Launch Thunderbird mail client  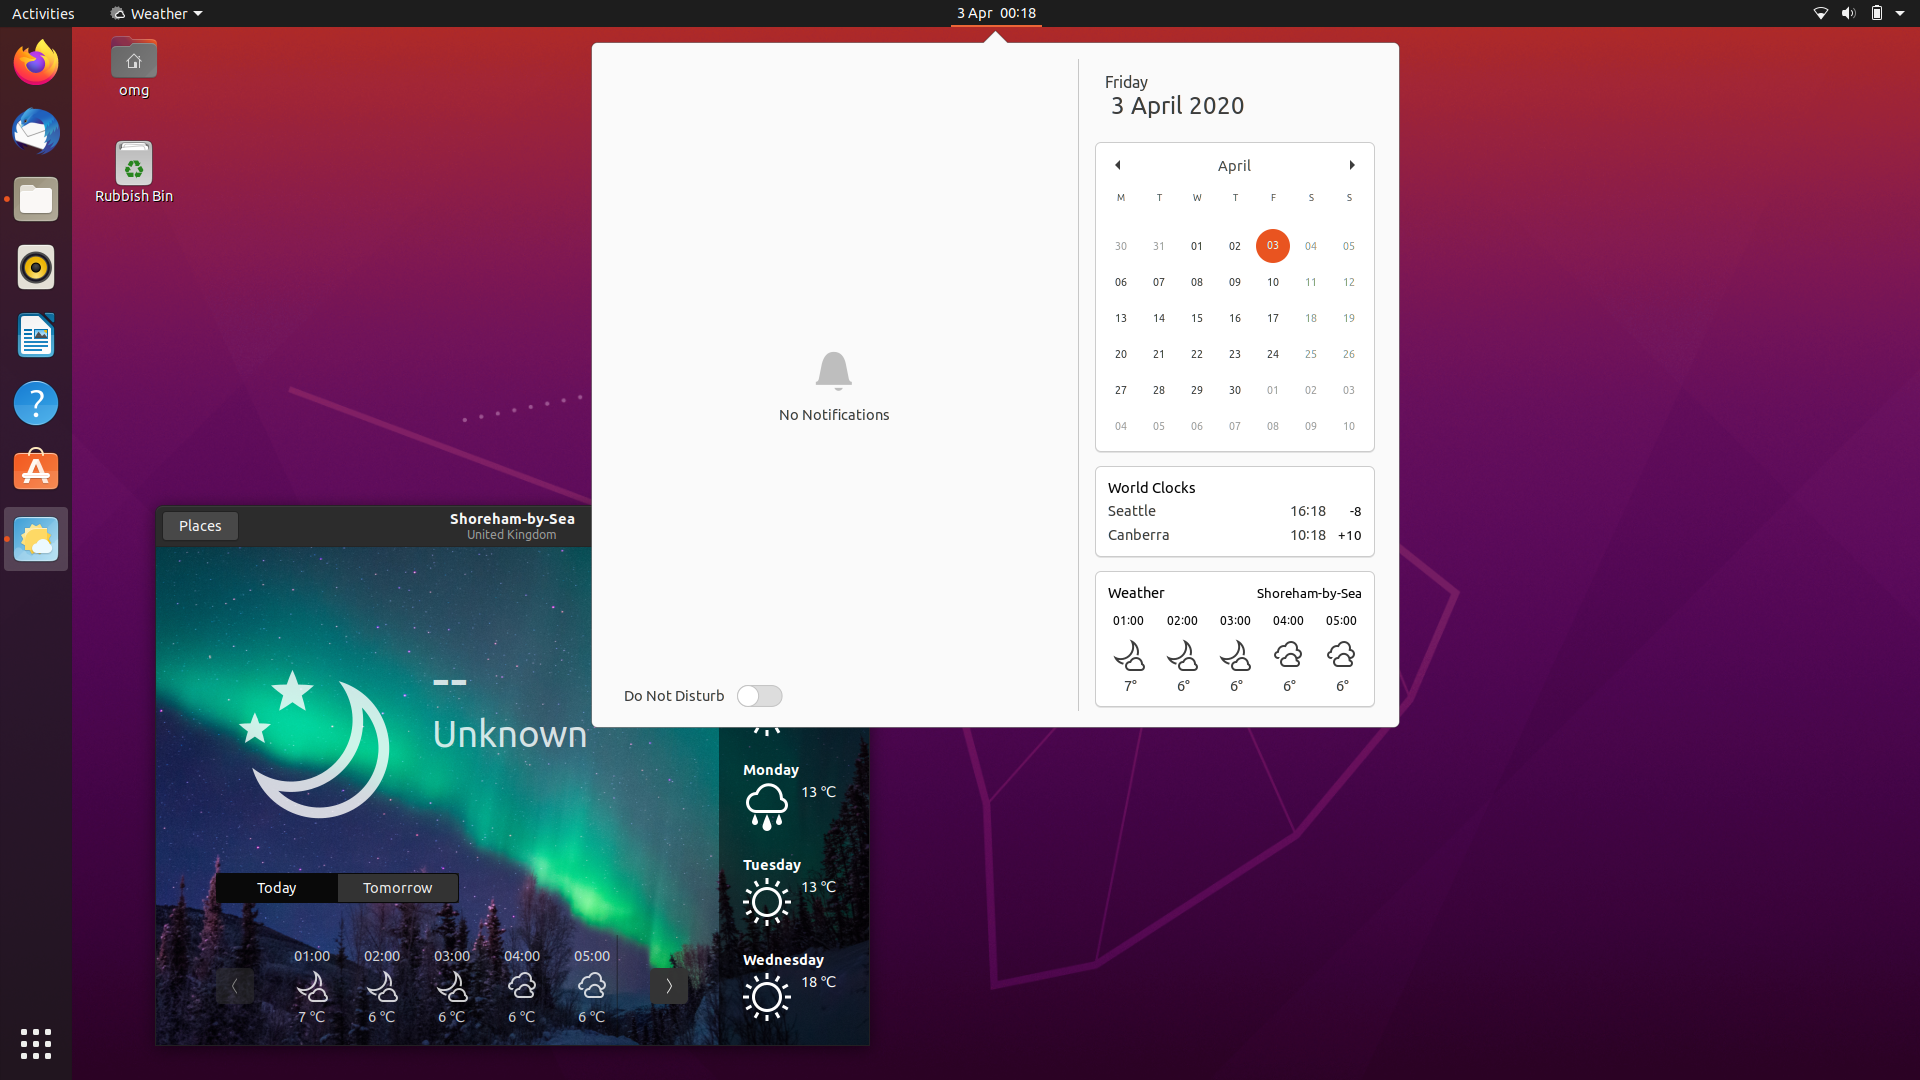(35, 131)
